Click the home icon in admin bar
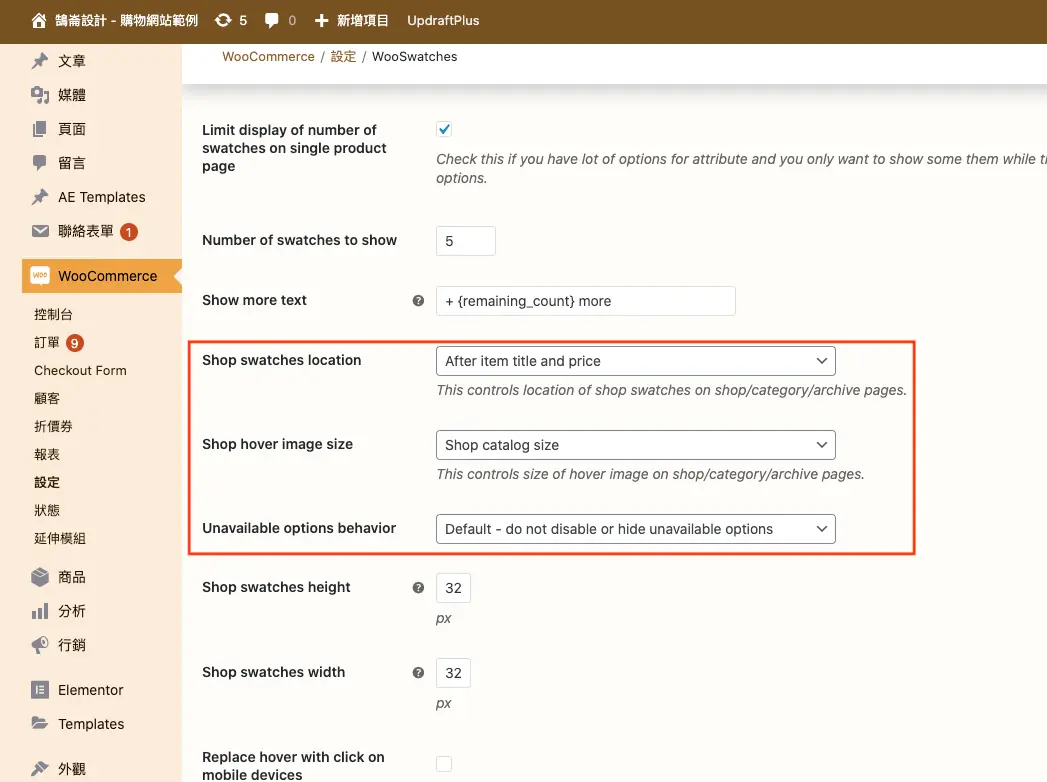 click(39, 21)
